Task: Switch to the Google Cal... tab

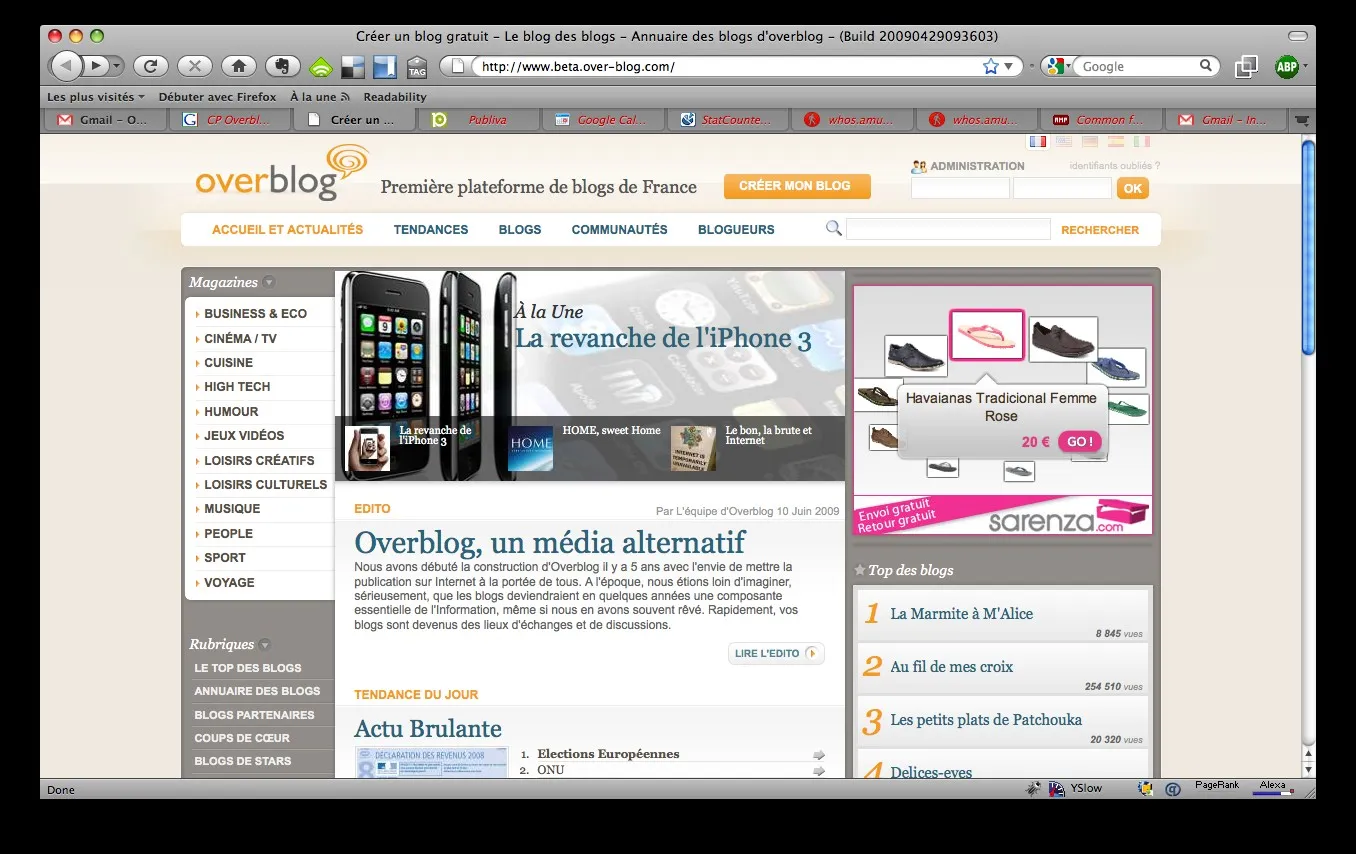Action: coord(603,120)
